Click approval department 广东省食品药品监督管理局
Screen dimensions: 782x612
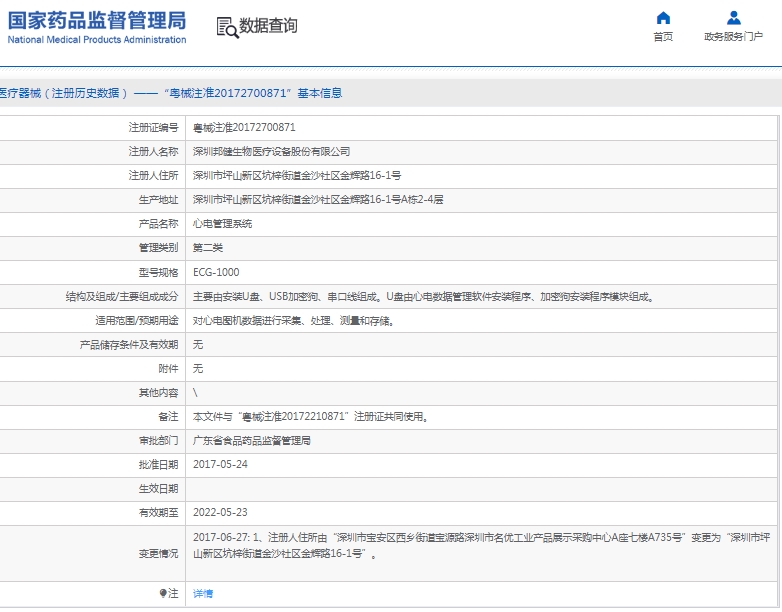tap(252, 440)
